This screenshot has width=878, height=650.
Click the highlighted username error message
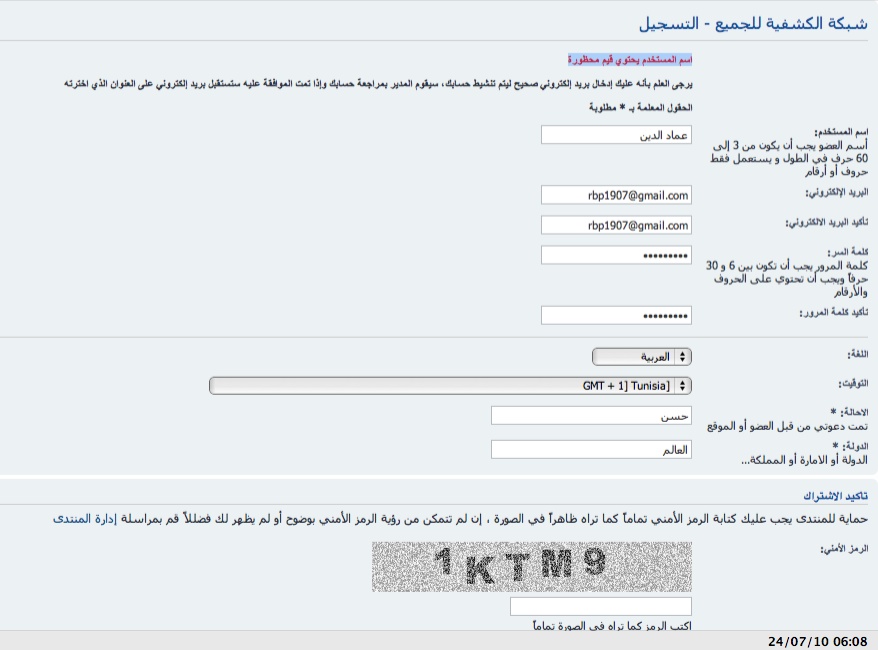coord(630,60)
